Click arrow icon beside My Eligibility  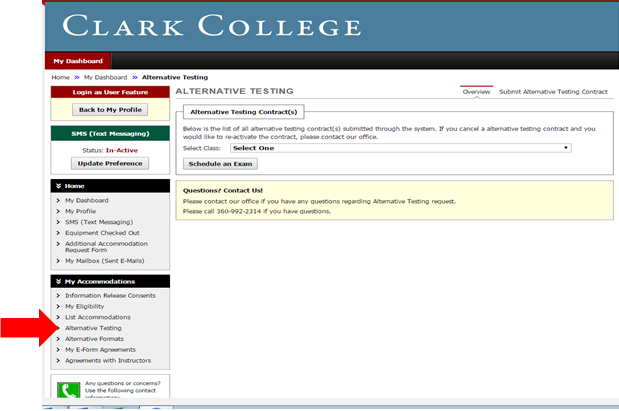tap(58, 306)
